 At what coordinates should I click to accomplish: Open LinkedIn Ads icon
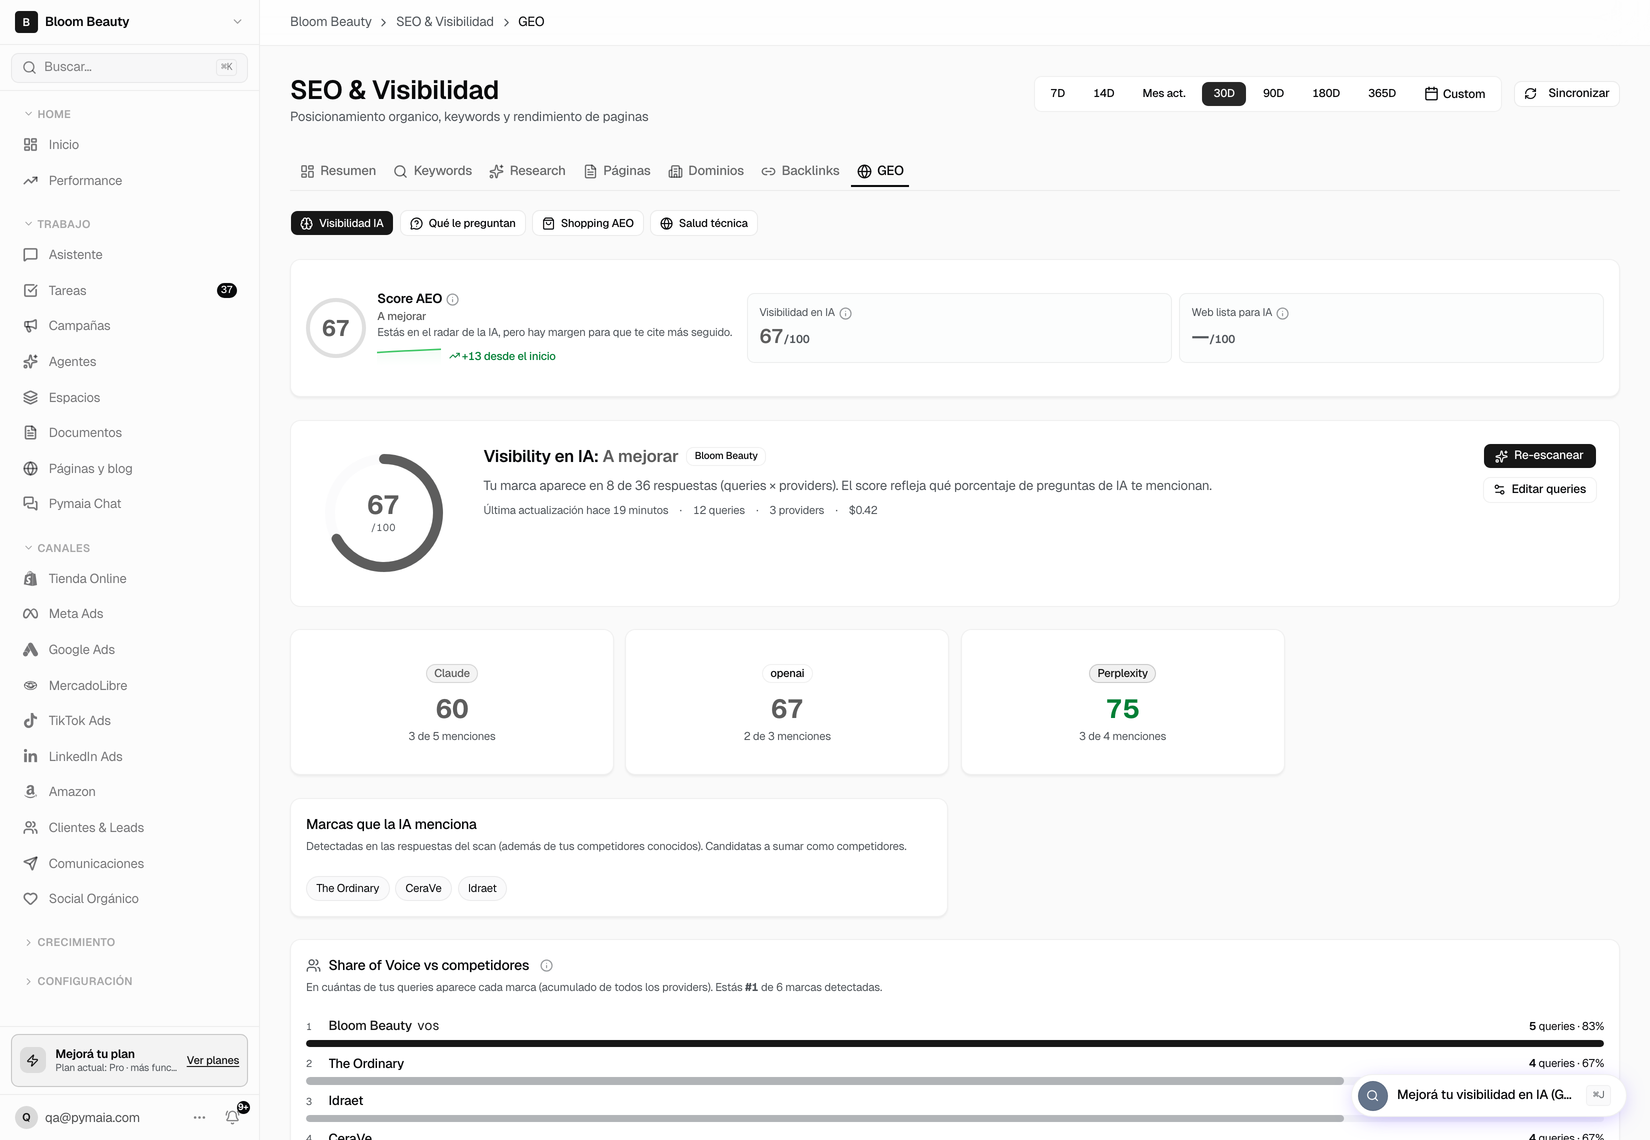coord(30,757)
